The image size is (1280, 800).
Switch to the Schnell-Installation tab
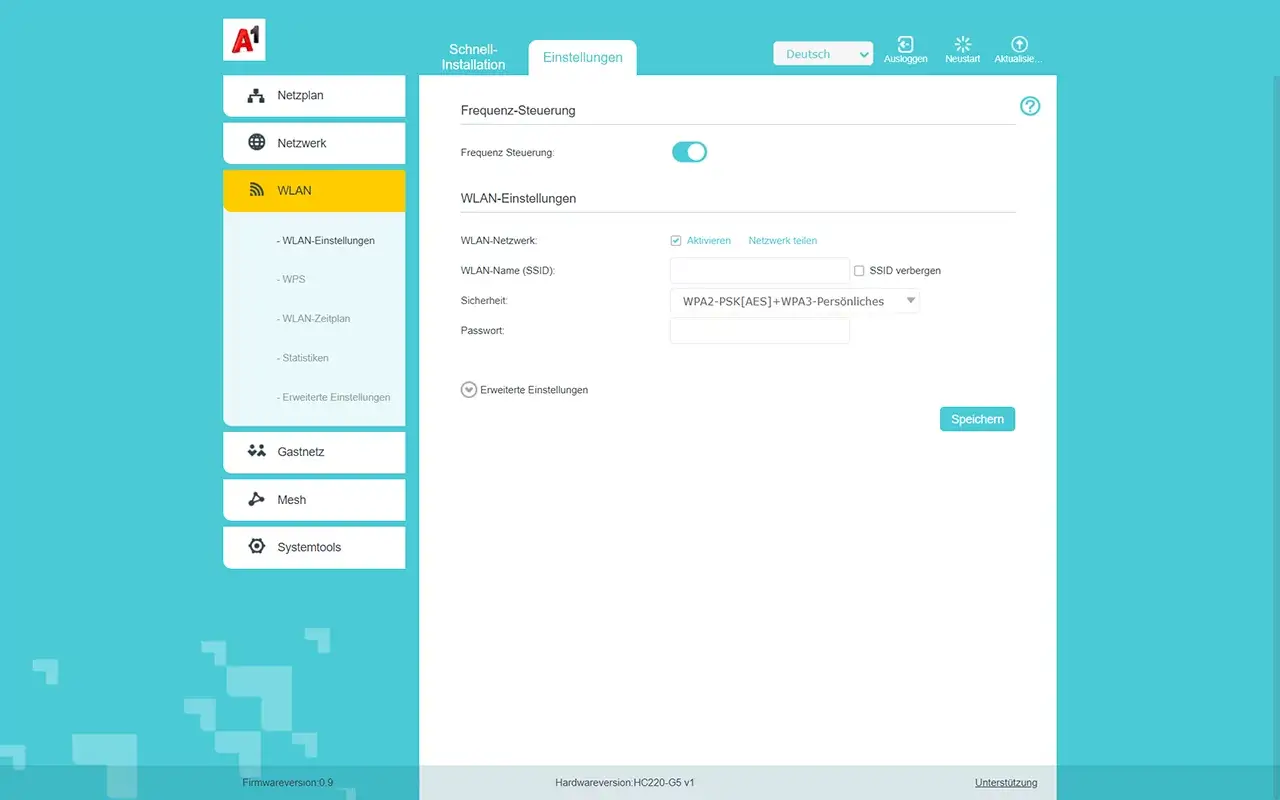(473, 57)
